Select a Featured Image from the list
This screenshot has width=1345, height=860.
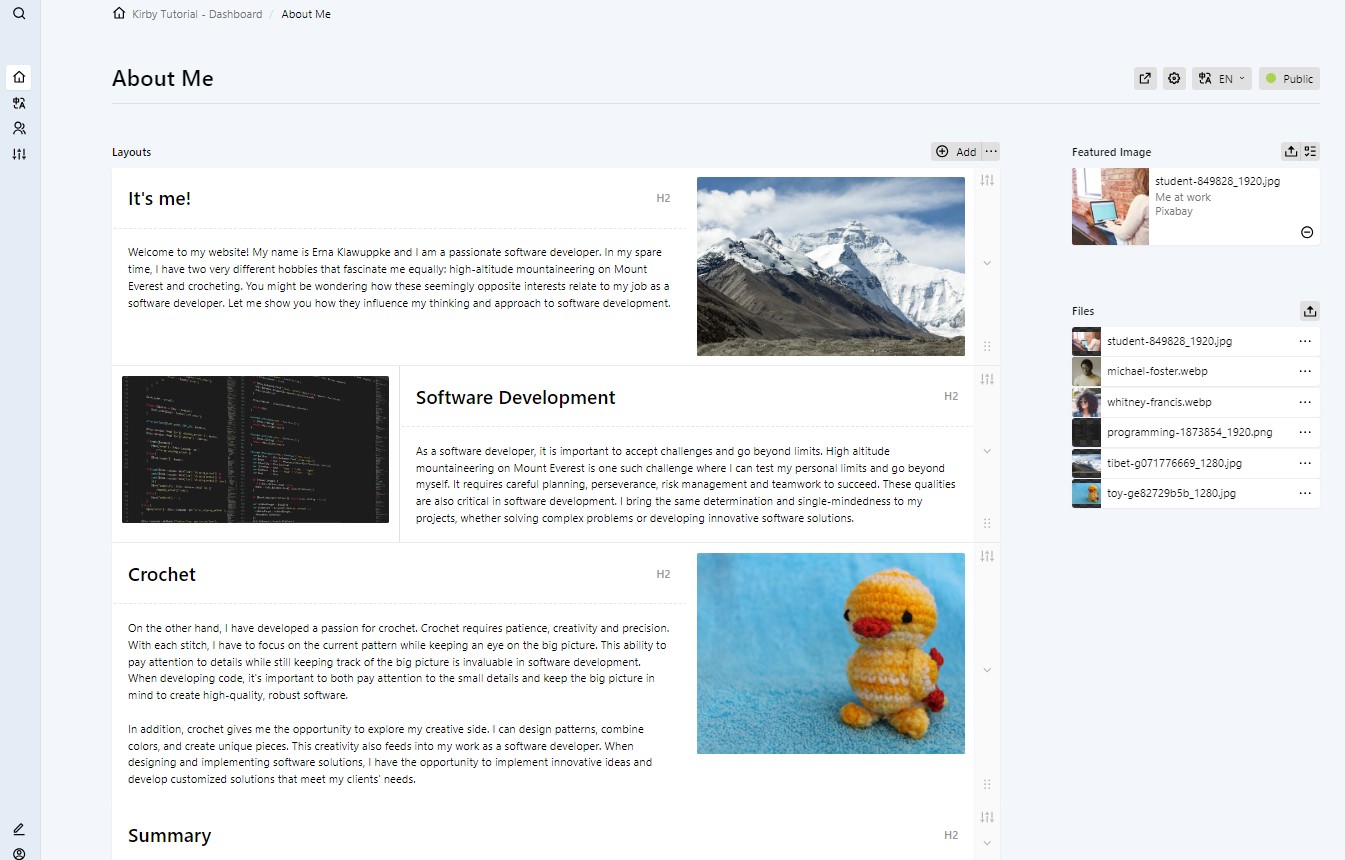pos(1310,151)
